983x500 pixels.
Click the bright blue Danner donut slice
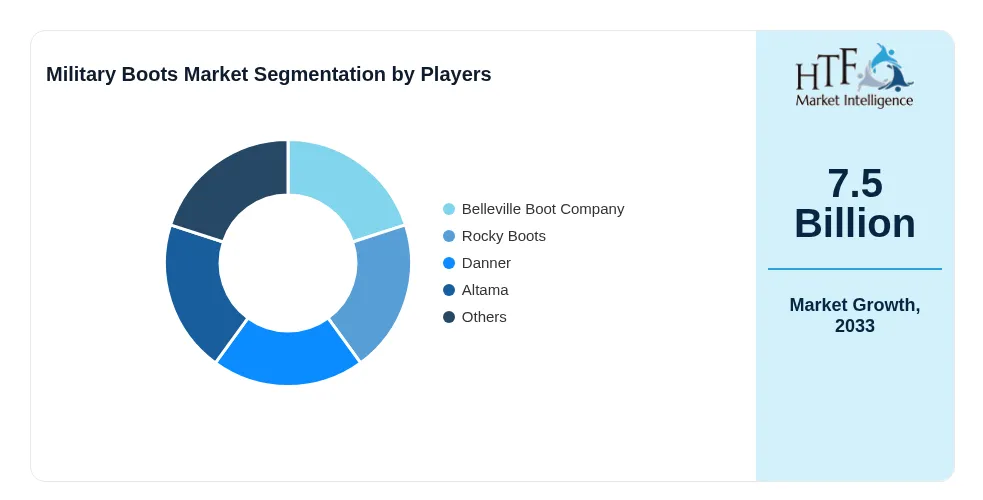288,357
